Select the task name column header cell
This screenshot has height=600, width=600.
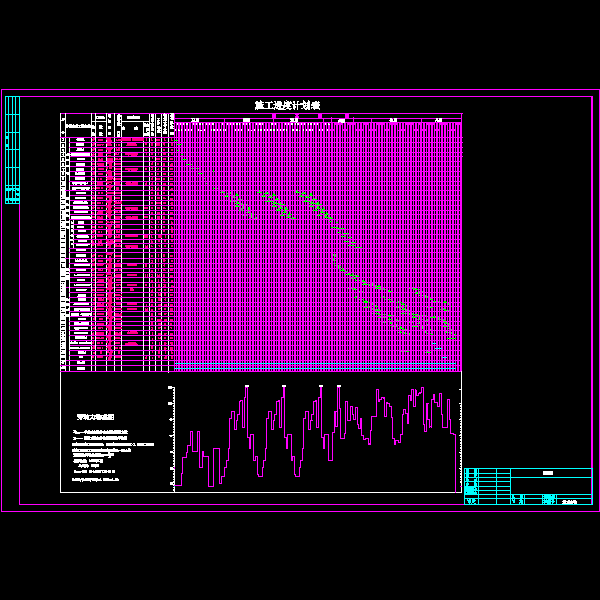point(80,125)
